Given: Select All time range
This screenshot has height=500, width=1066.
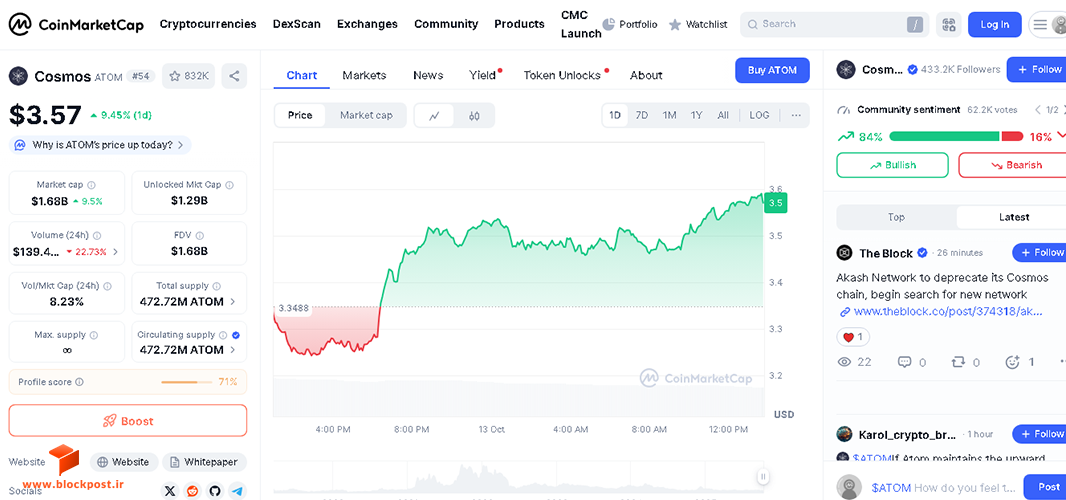Looking at the screenshot, I should point(723,115).
